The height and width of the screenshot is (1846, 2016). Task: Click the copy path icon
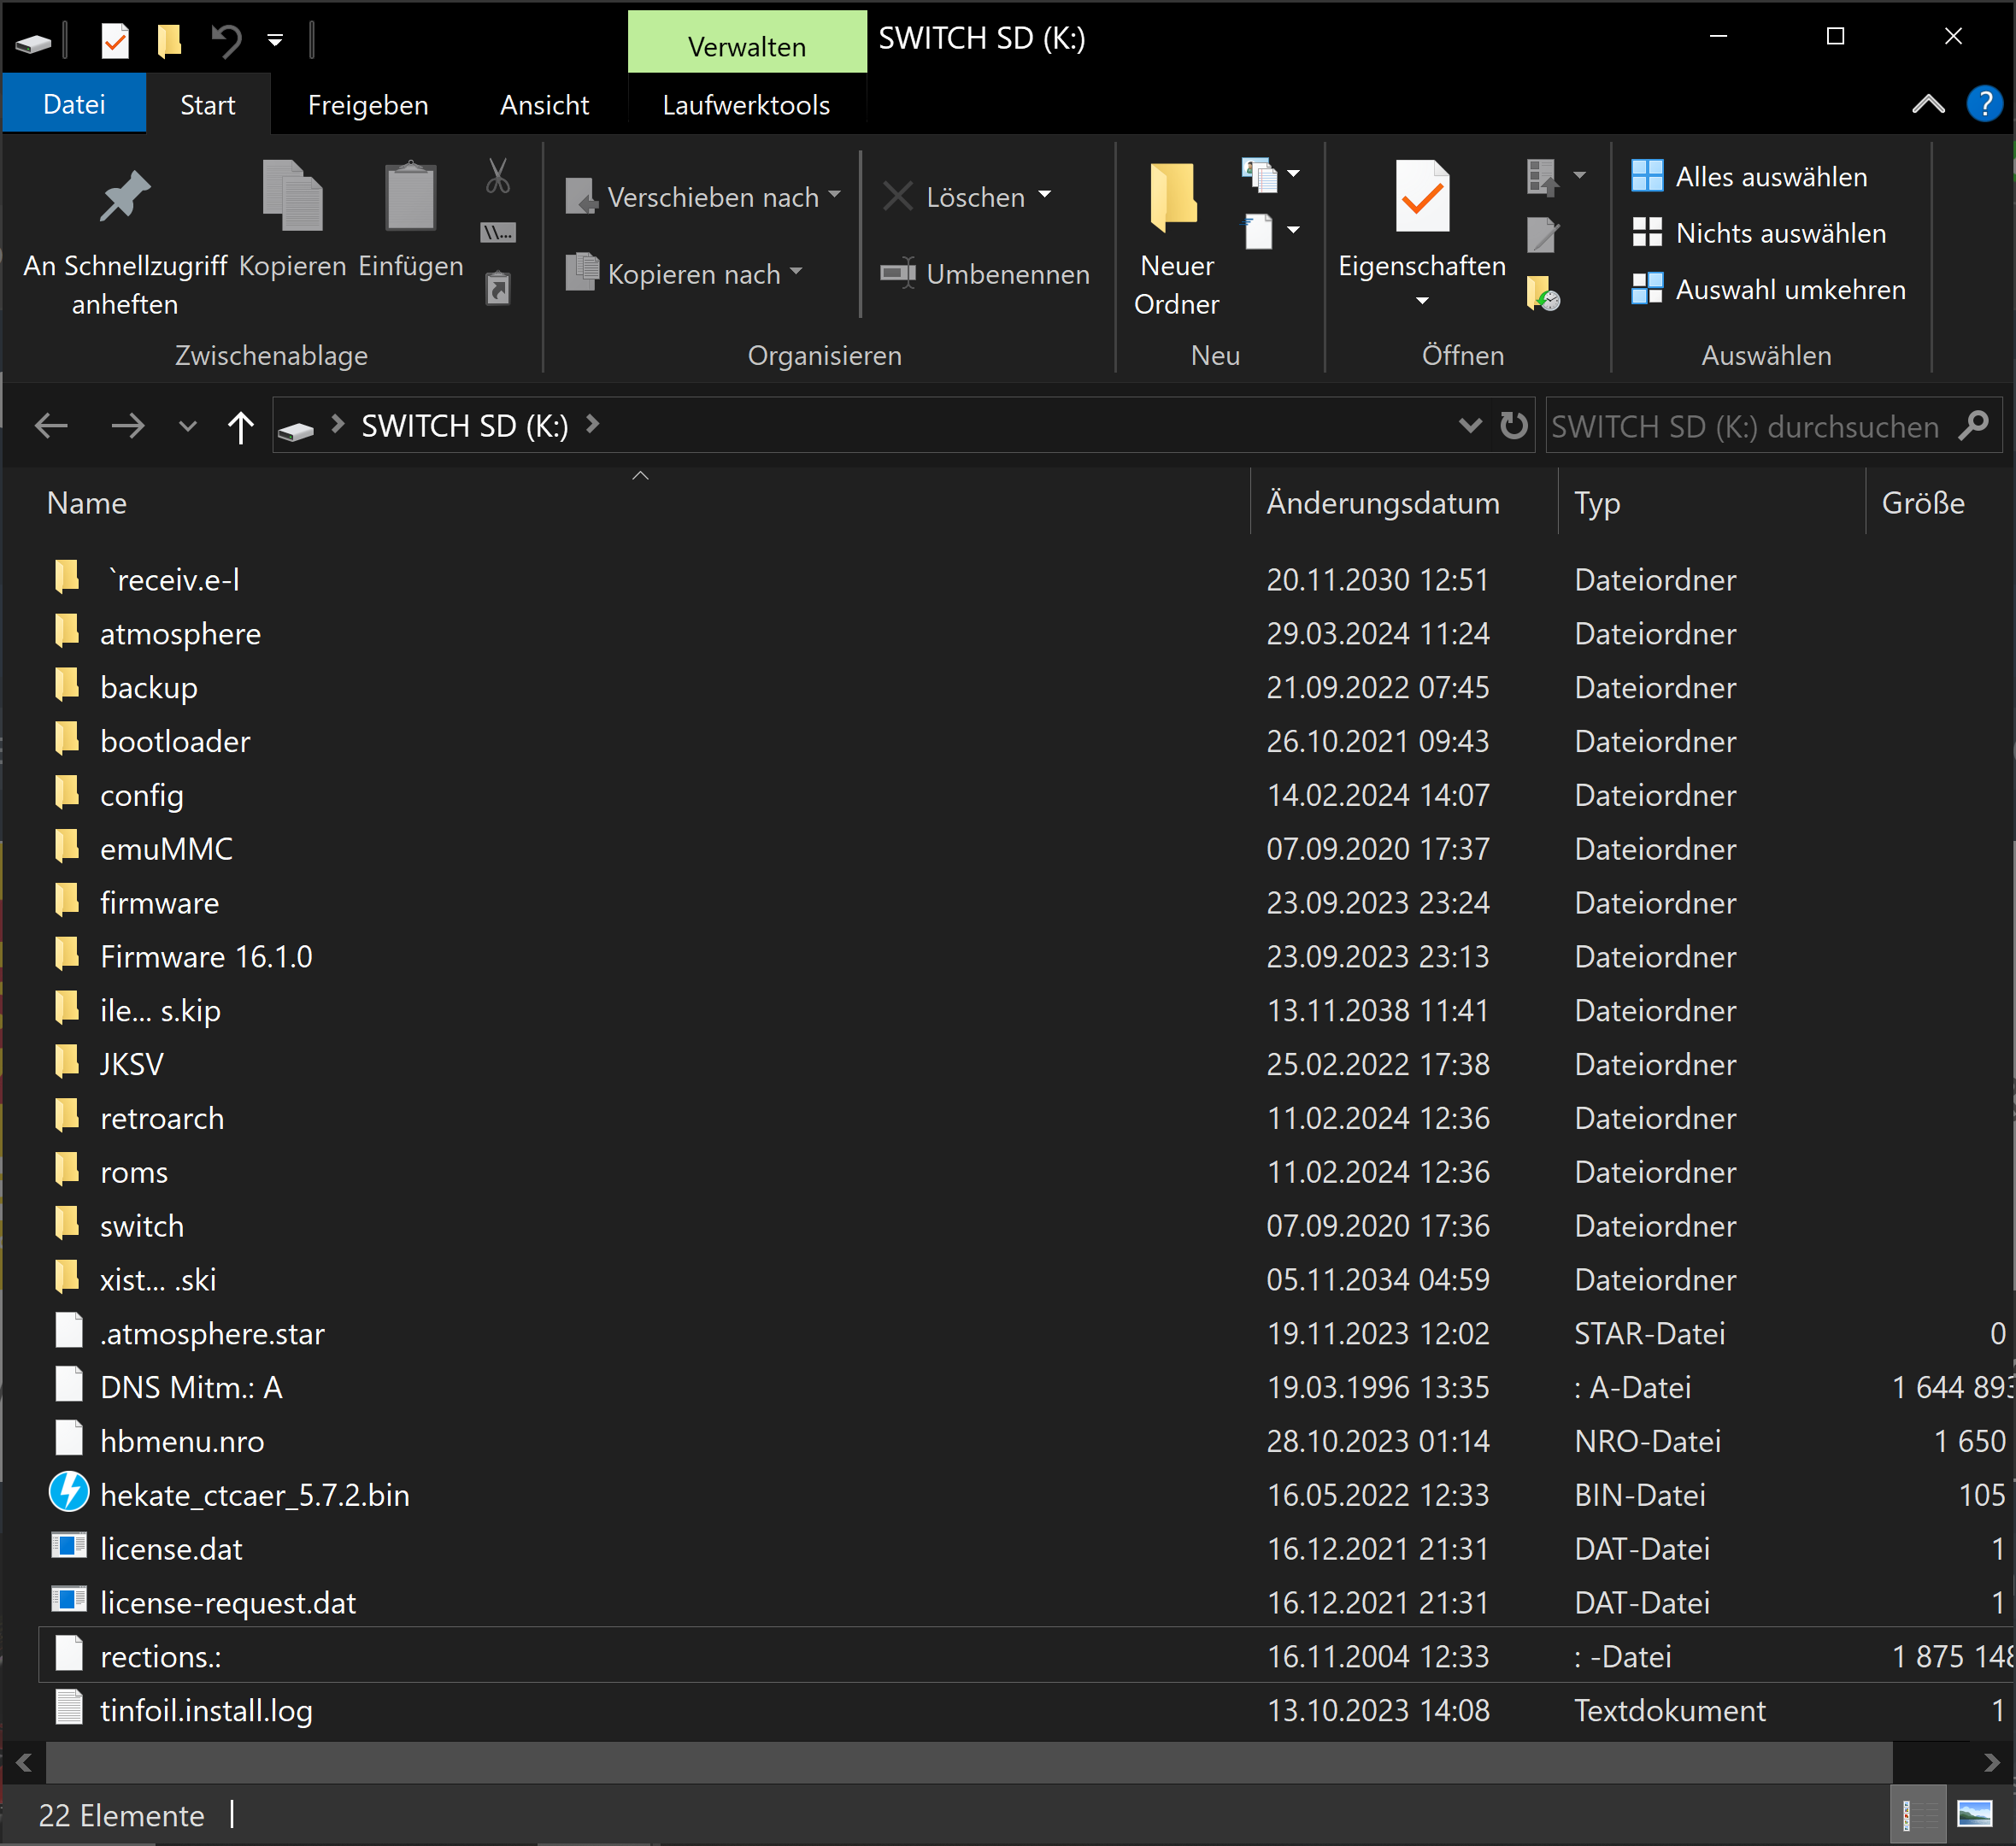[498, 233]
